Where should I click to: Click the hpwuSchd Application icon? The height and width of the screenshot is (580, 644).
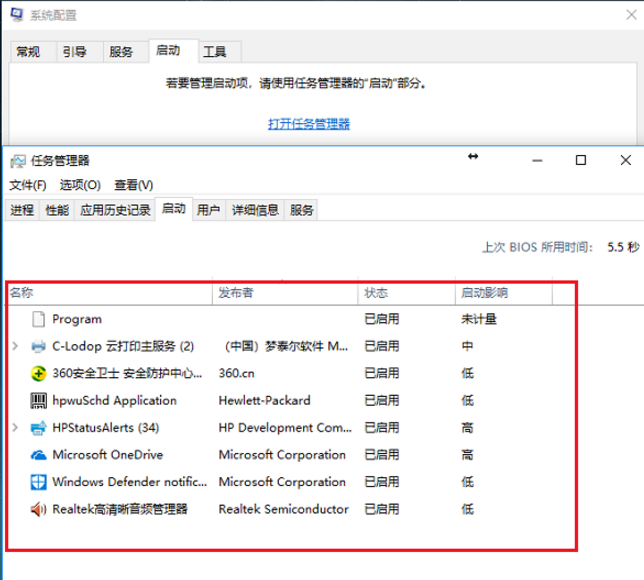click(x=38, y=400)
